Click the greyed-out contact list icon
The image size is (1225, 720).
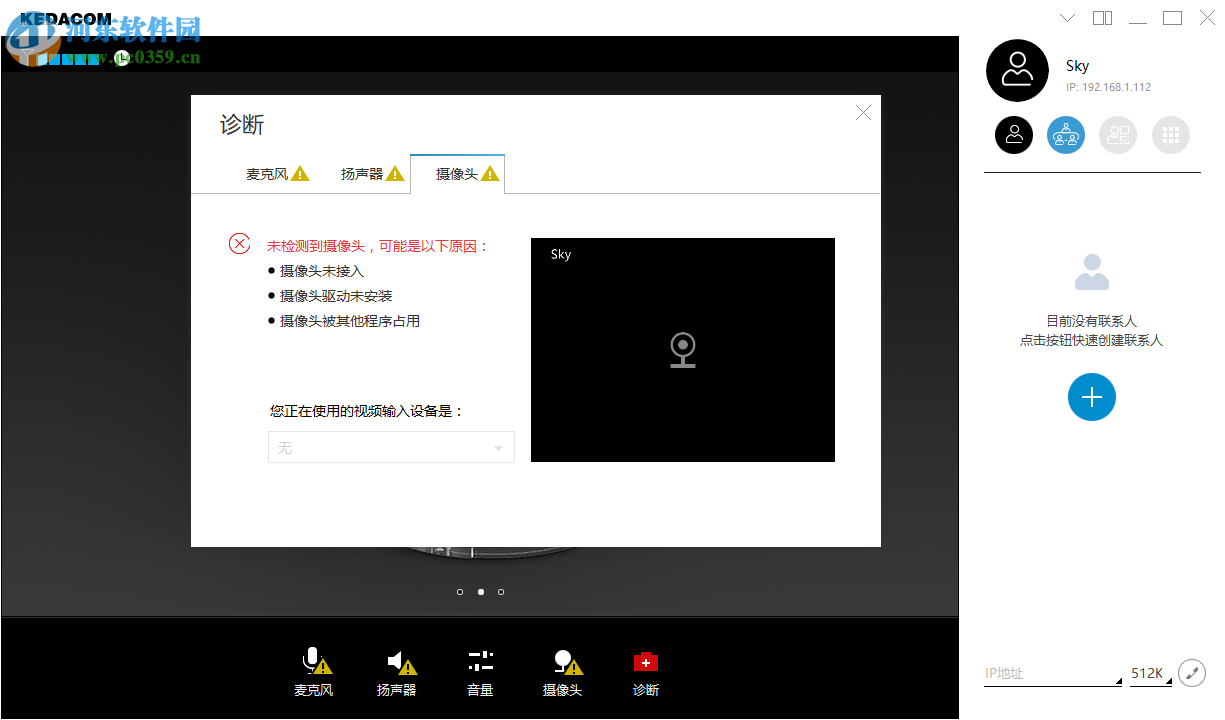(x=1118, y=134)
